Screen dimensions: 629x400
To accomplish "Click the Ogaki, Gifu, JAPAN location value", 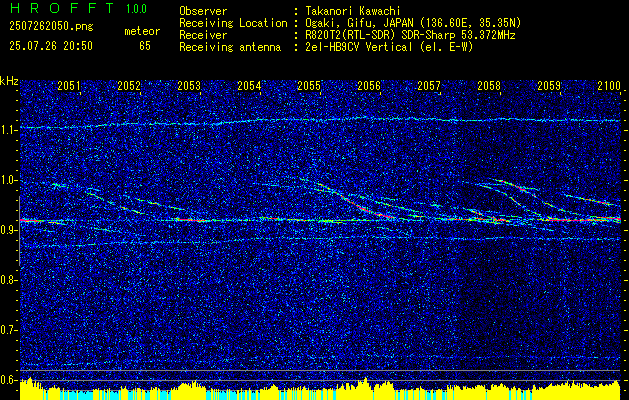I will pyautogui.click(x=413, y=23).
